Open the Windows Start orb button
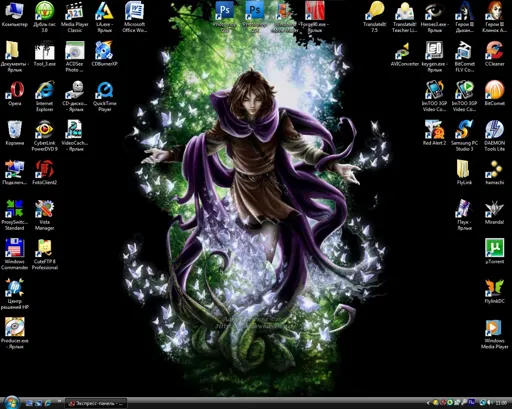512x409 pixels. [x=12, y=402]
